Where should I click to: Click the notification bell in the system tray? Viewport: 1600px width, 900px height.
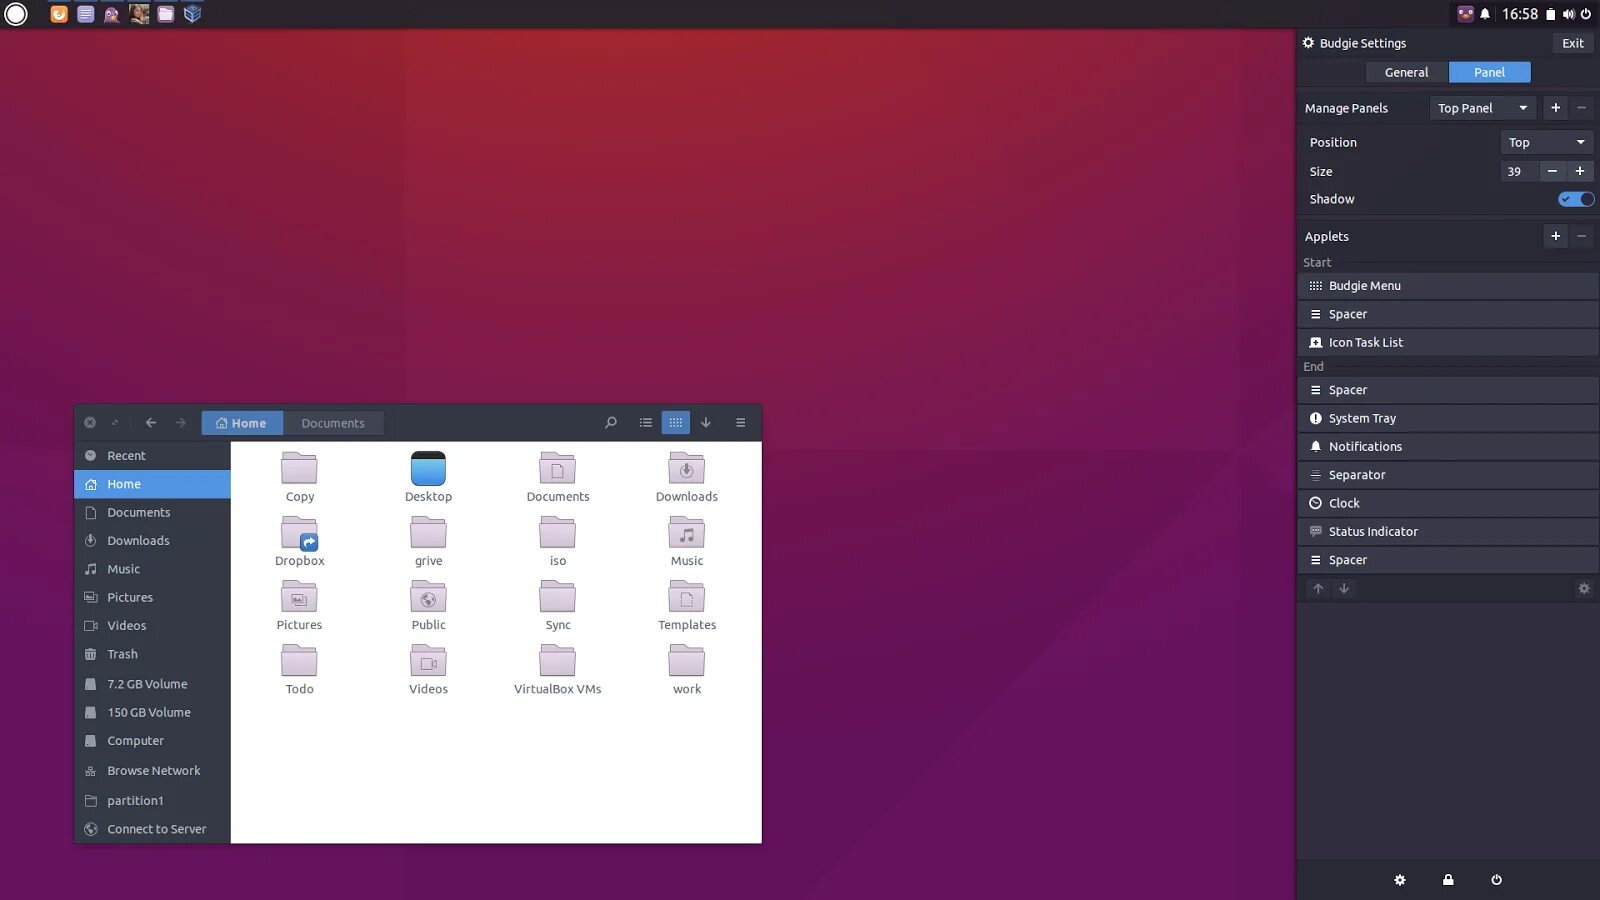click(1485, 14)
